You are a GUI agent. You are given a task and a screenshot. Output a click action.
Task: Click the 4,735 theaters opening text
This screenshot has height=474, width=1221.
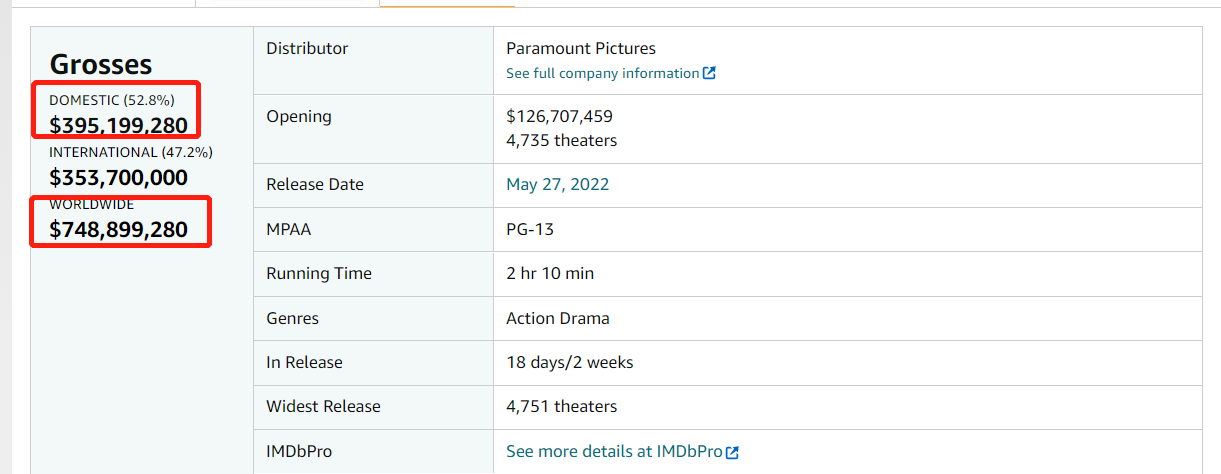(x=561, y=140)
